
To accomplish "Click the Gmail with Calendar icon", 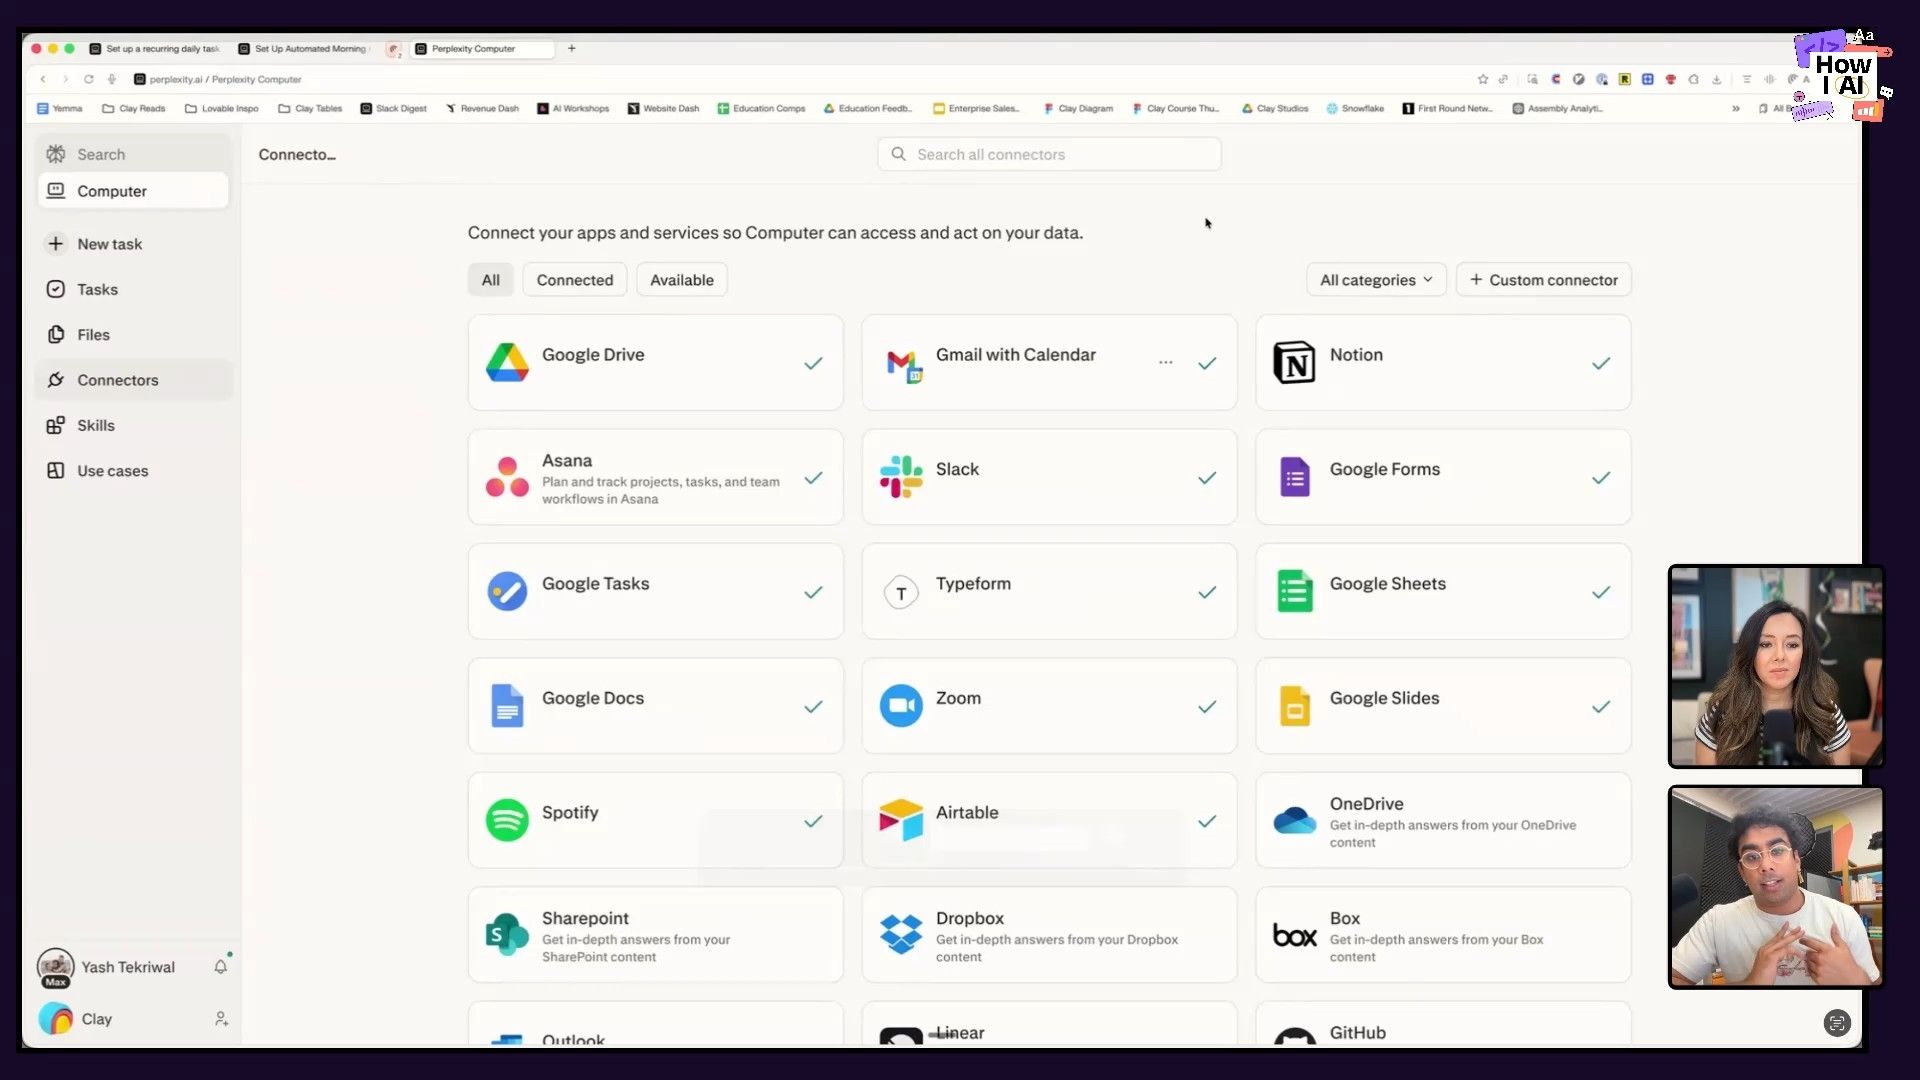I will (x=903, y=365).
